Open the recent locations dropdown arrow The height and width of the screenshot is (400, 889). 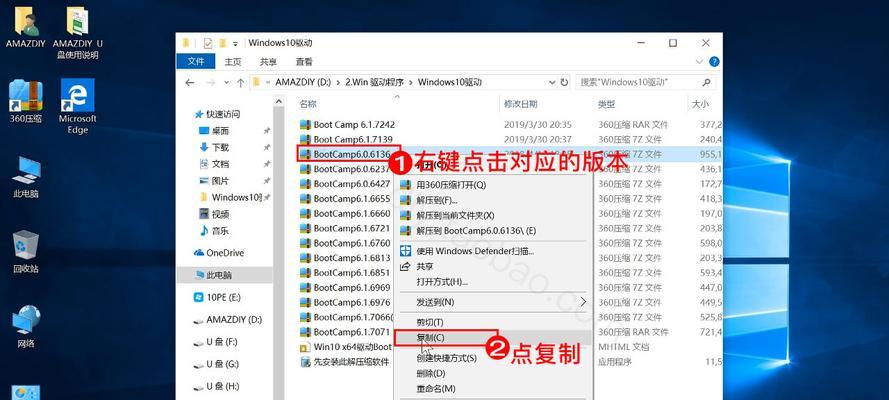pos(227,83)
